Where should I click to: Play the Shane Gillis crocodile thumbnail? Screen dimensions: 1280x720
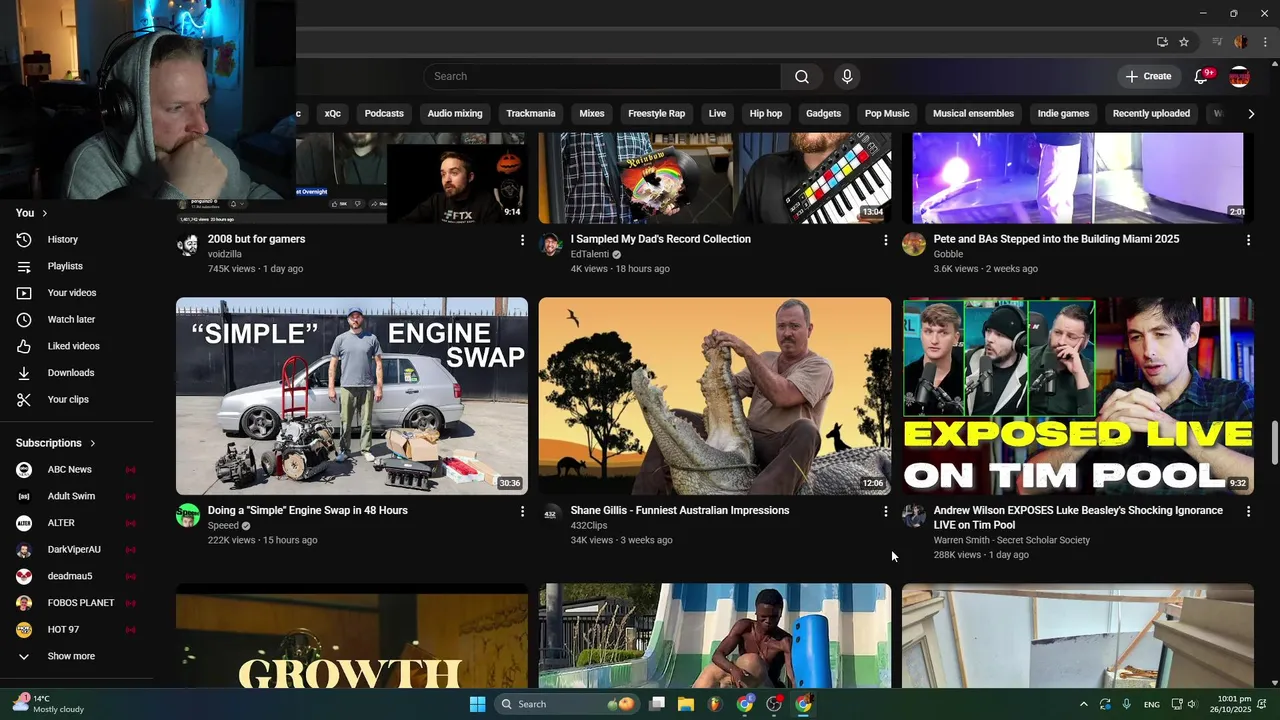715,396
